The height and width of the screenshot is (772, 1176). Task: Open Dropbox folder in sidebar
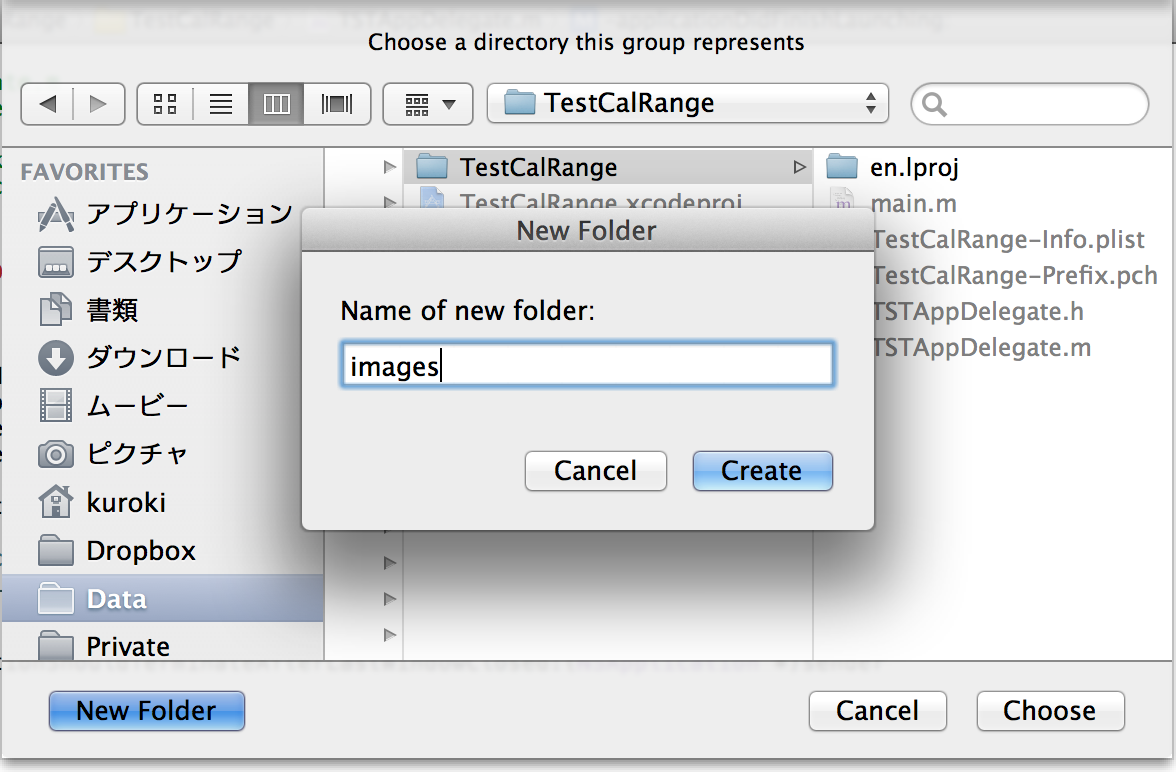click(165, 551)
